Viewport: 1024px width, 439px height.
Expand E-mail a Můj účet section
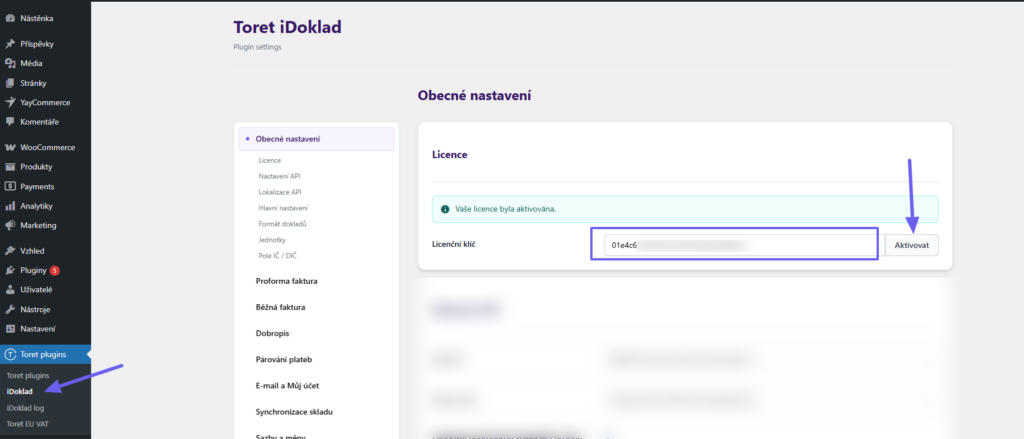pyautogui.click(x=287, y=385)
